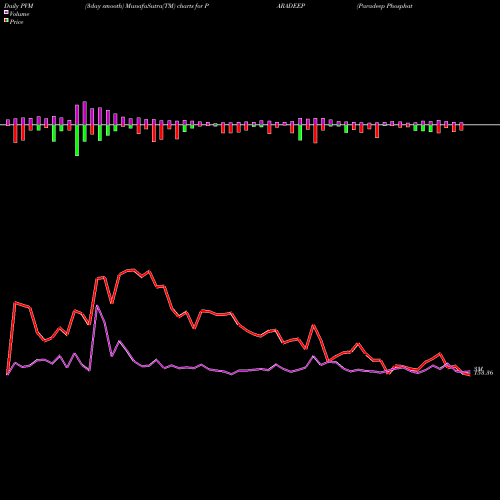500x500 pixels.
Task: Click the '(Paradeep Phosphat' company name
Action: pyautogui.click(x=384, y=6)
